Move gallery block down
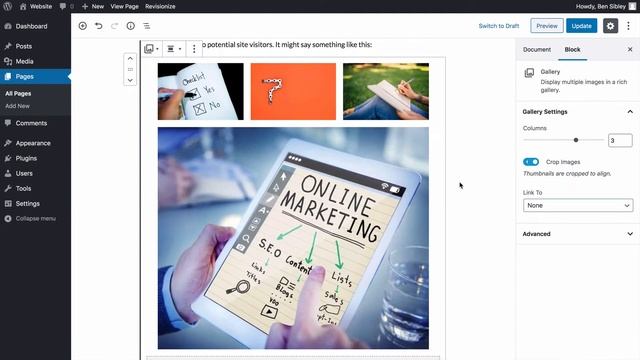The height and width of the screenshot is (360, 640). pos(130,80)
